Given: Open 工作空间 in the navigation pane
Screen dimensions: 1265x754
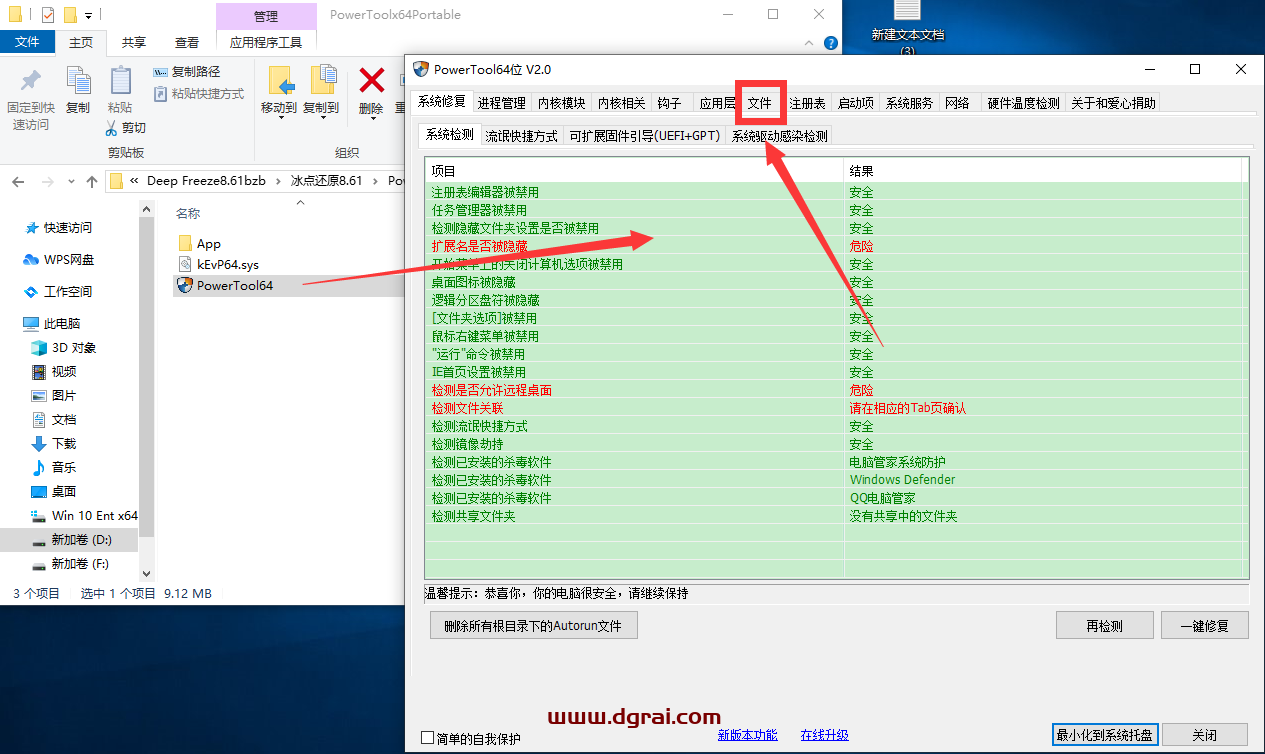Looking at the screenshot, I should pos(59,292).
